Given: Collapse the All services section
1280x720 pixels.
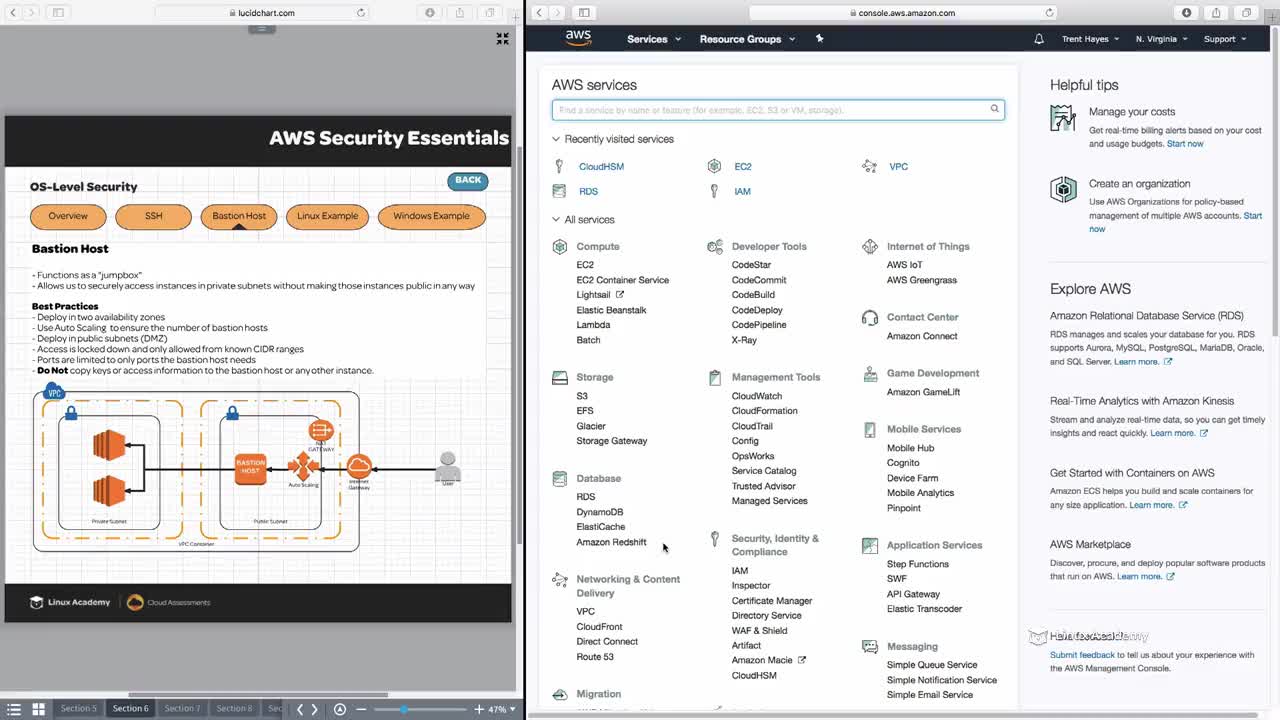Looking at the screenshot, I should [583, 220].
